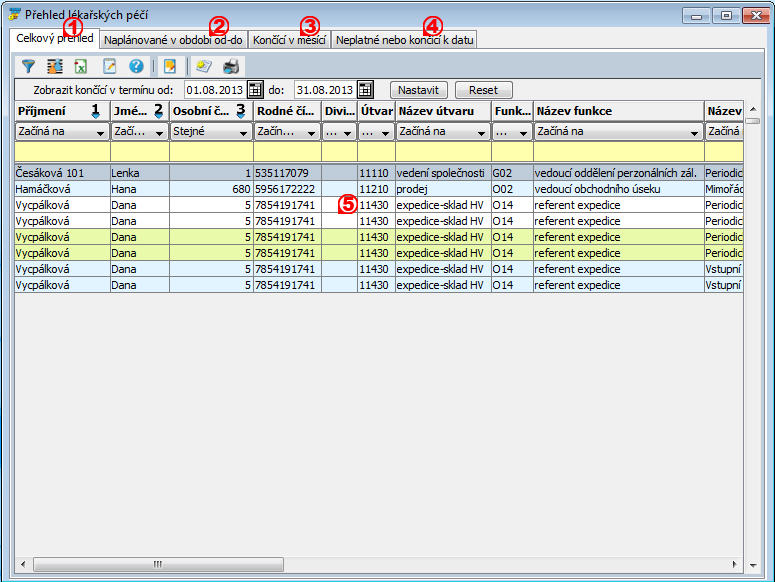Click the funnel filter icon in toolbar
775x582 pixels.
pos(28,66)
